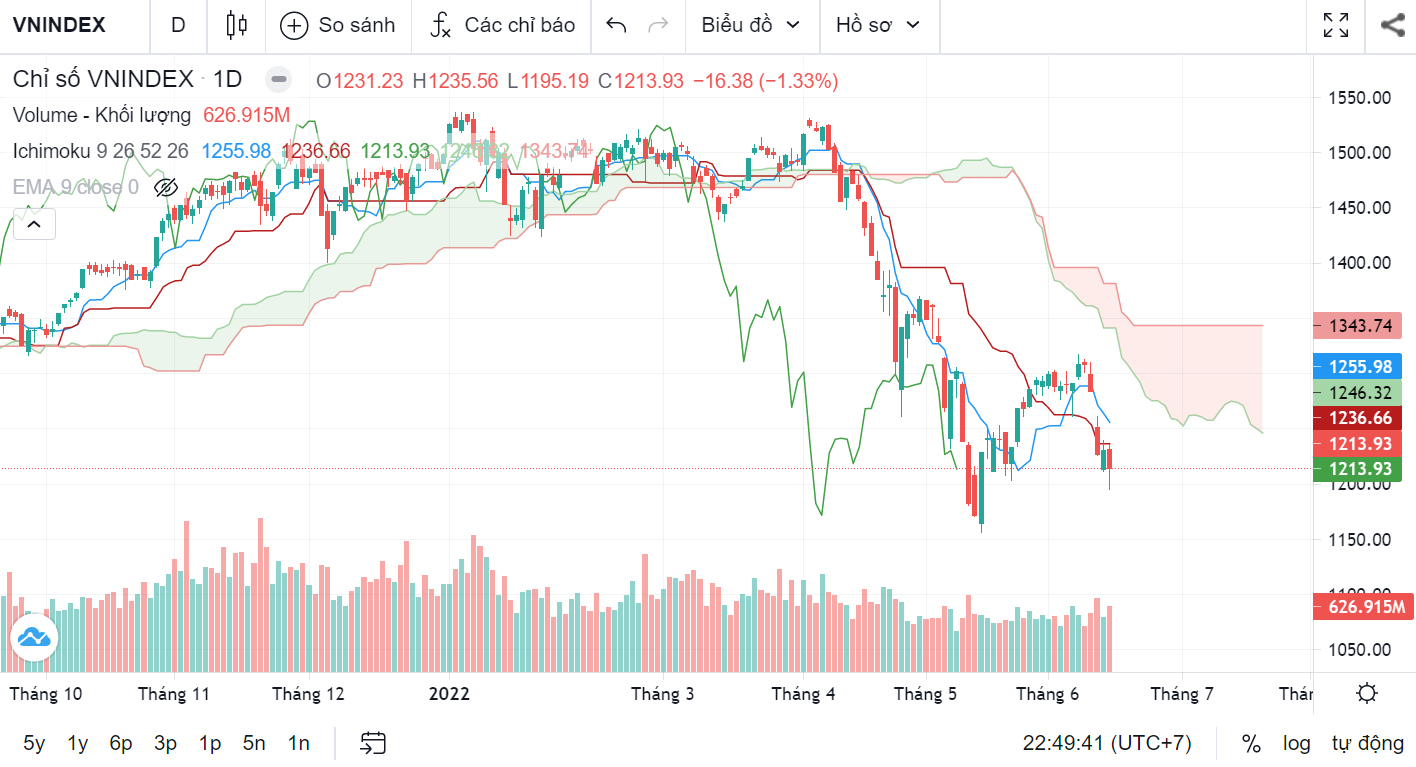Click the Tháng 6 time axis label
Image resolution: width=1416 pixels, height=767 pixels.
click(1047, 694)
